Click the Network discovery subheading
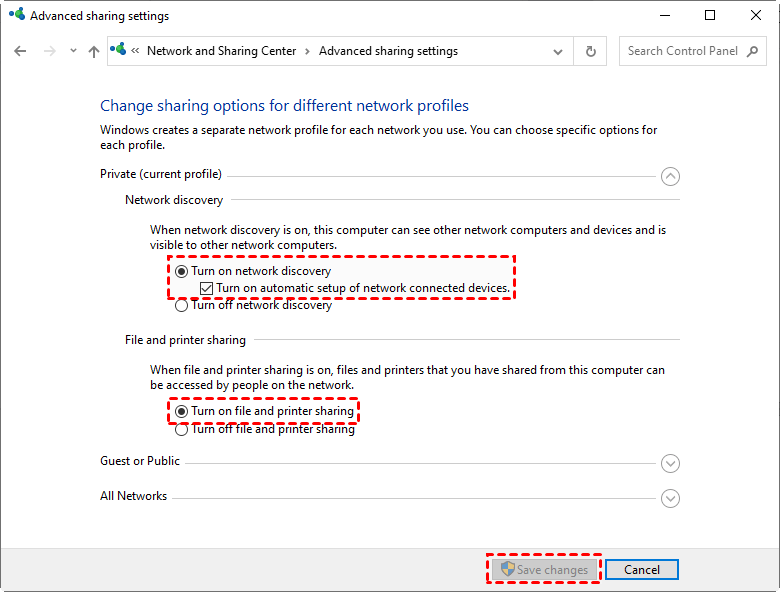The image size is (780, 592). (x=174, y=200)
